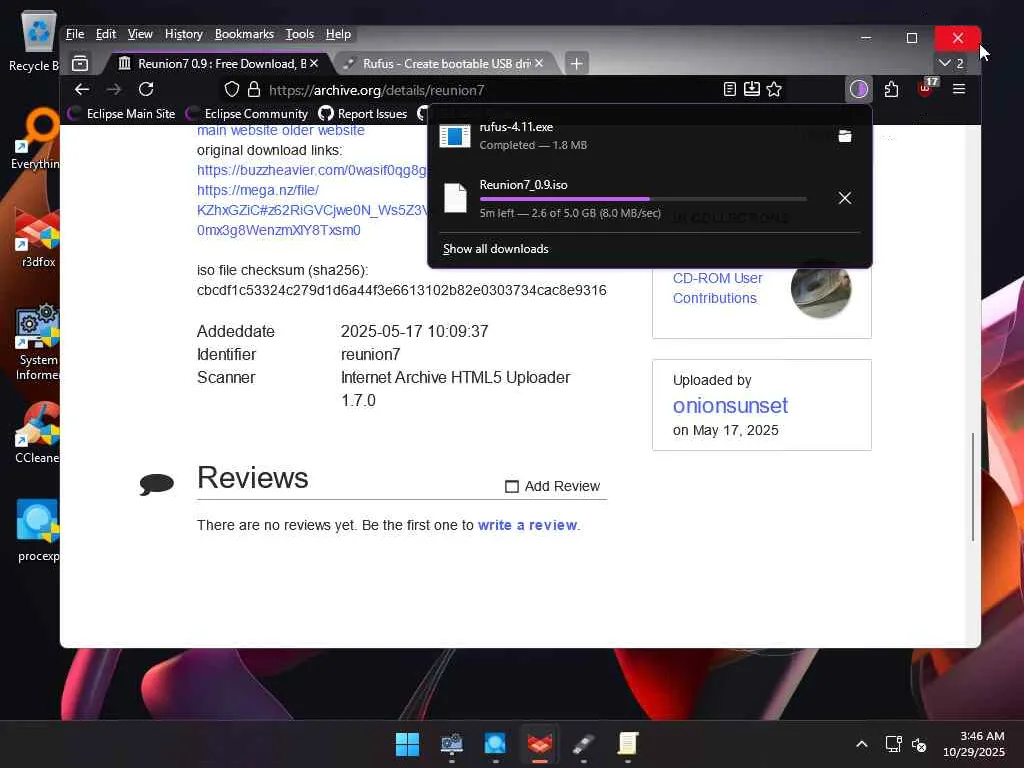Open the CD-ROM User Contributions collection link

pos(718,288)
